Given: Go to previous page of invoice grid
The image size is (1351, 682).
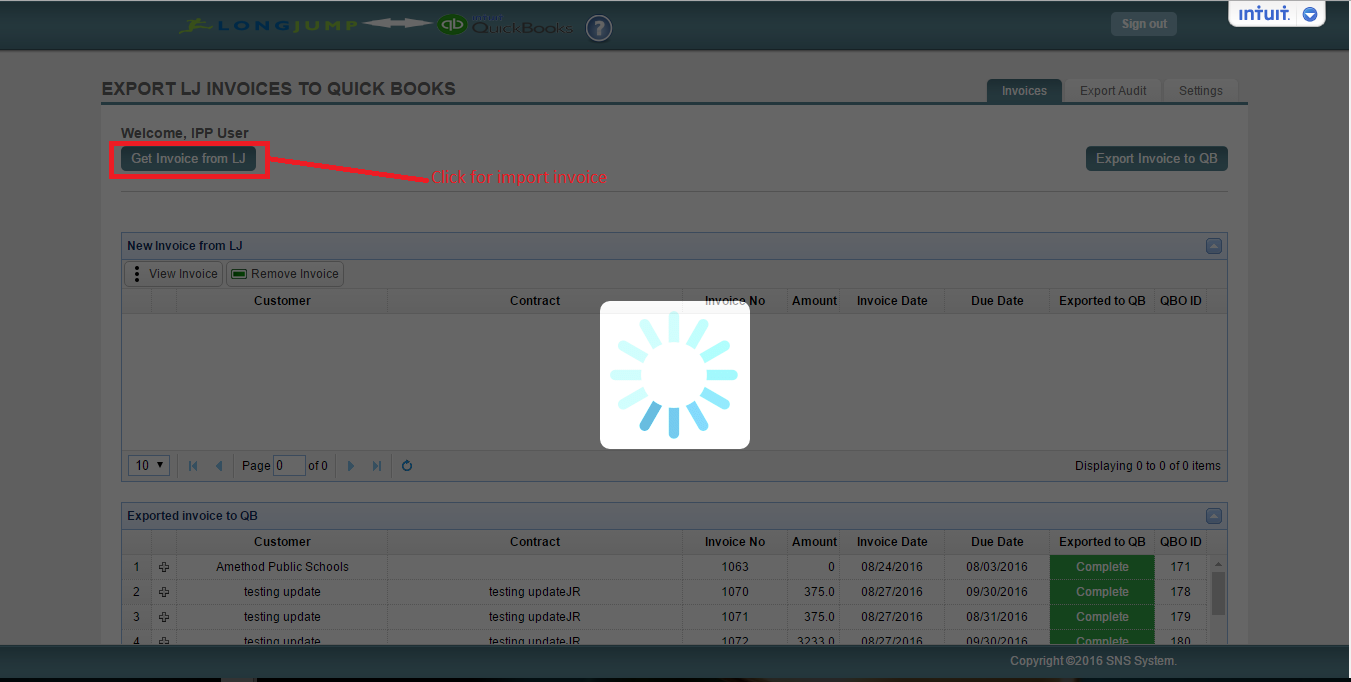Looking at the screenshot, I should [x=219, y=466].
